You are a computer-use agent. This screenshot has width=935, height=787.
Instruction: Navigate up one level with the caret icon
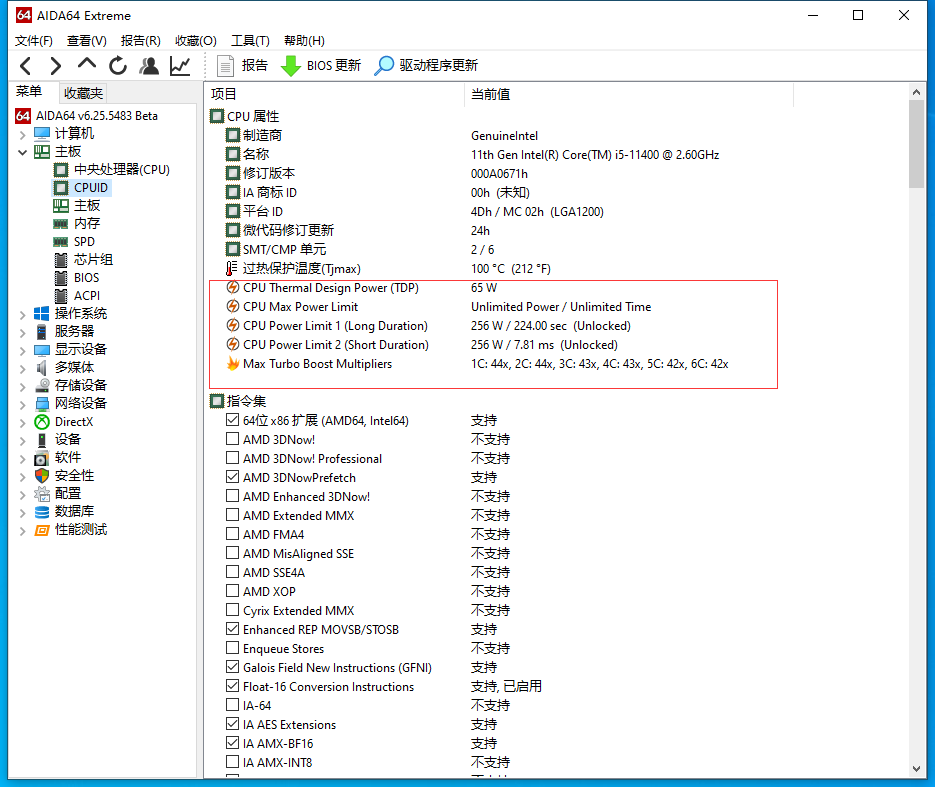[86, 64]
